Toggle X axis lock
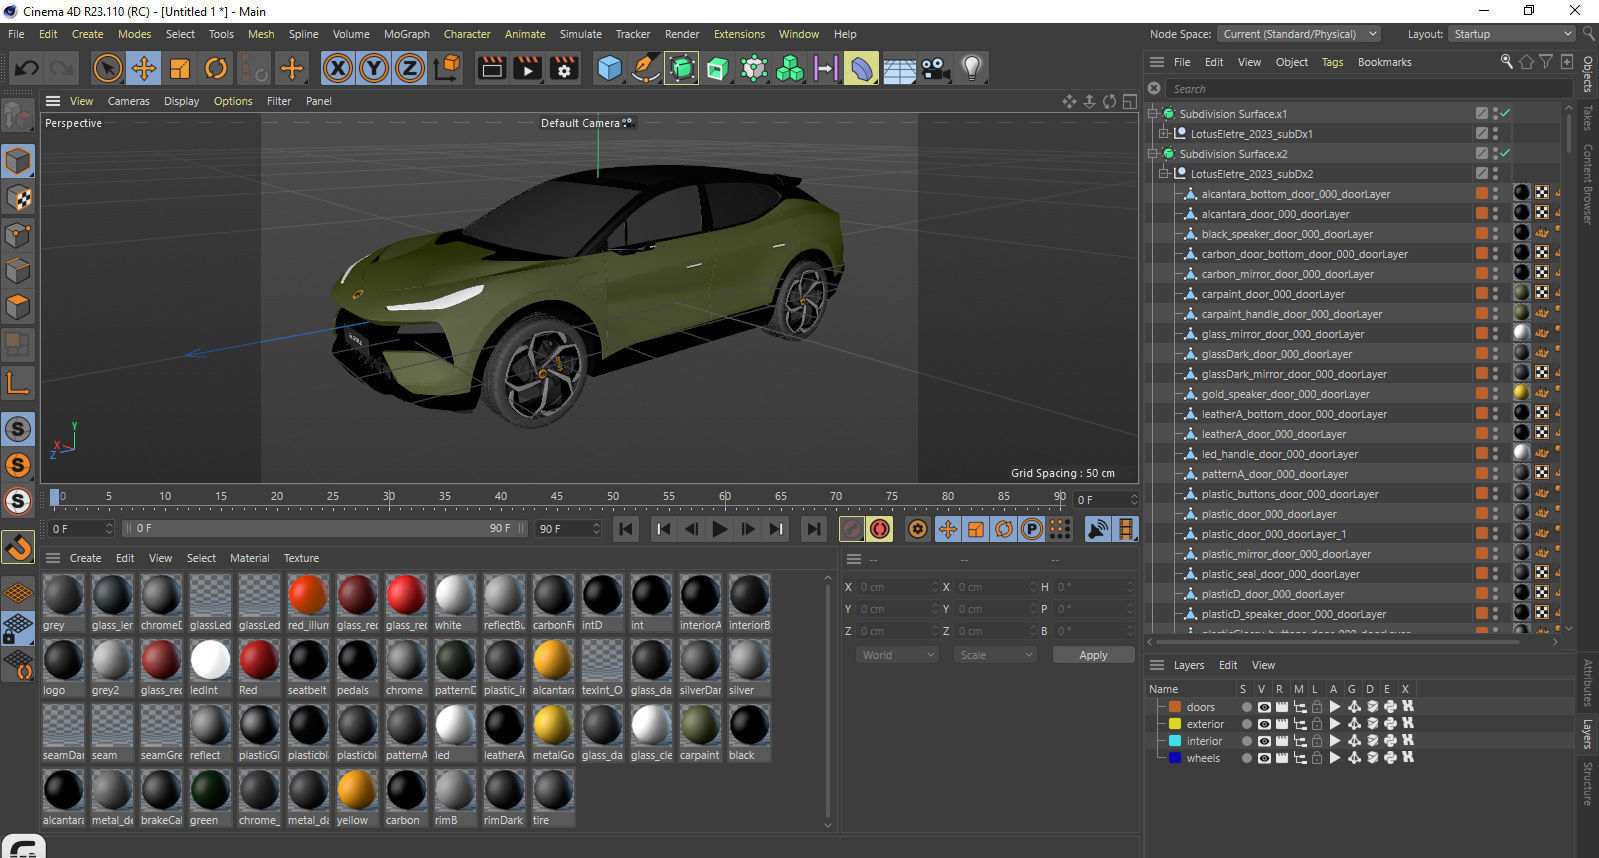This screenshot has width=1599, height=858. [x=338, y=68]
